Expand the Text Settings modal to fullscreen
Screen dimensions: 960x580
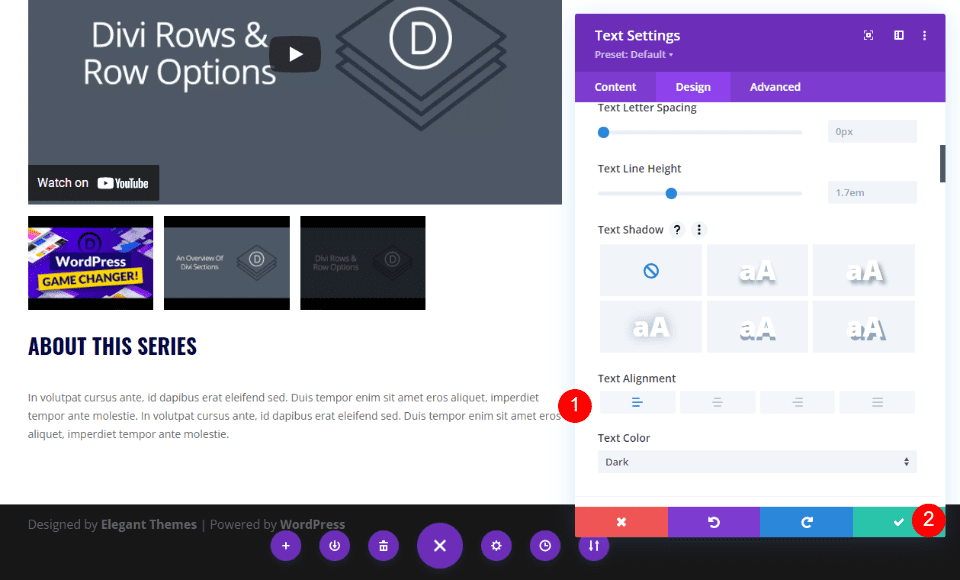point(868,35)
